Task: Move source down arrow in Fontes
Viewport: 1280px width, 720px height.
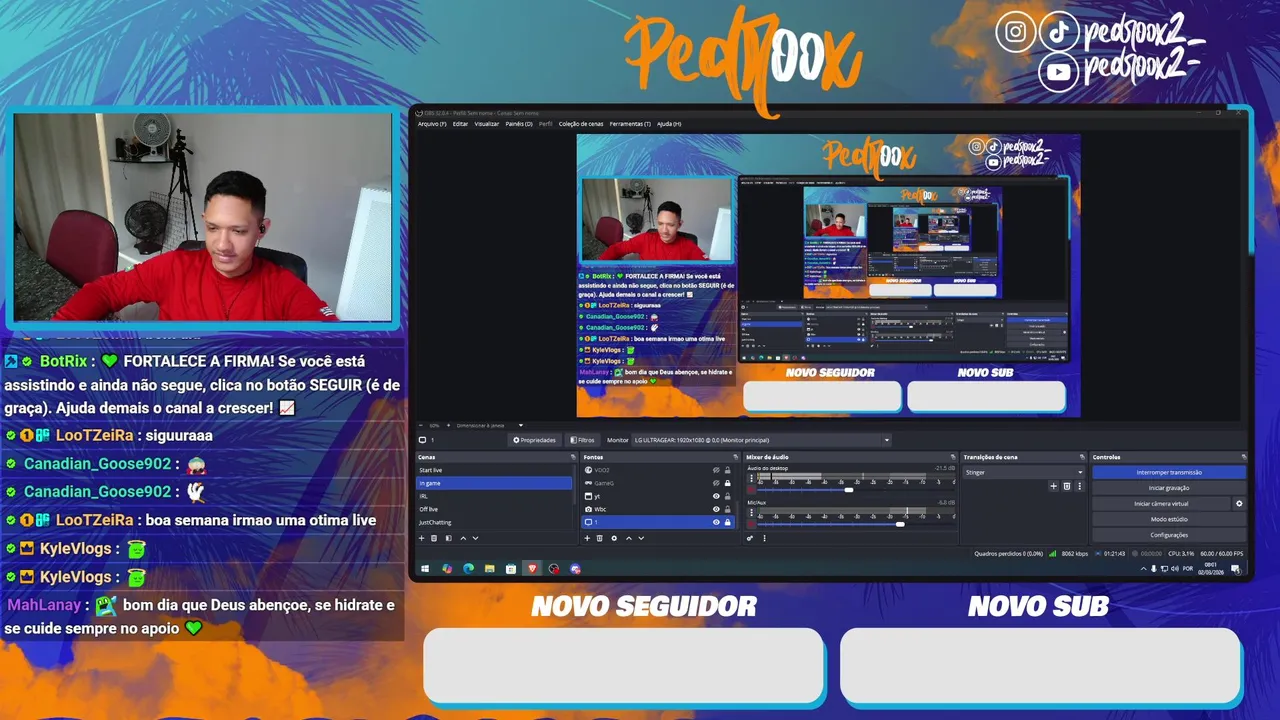Action: tap(641, 538)
